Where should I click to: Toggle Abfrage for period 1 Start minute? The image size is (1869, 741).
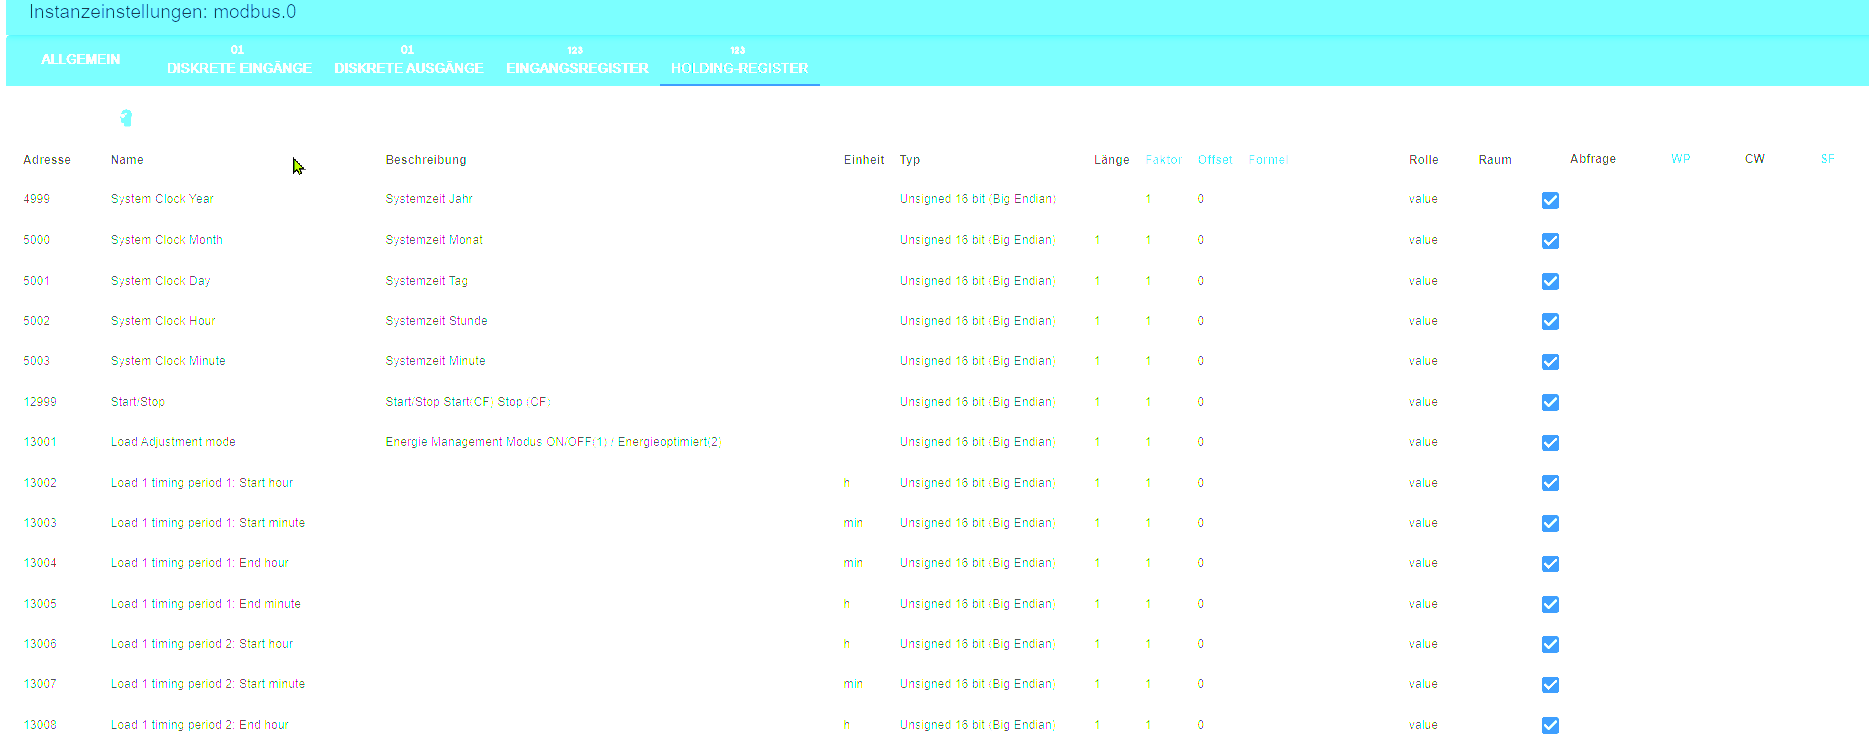click(x=1550, y=523)
